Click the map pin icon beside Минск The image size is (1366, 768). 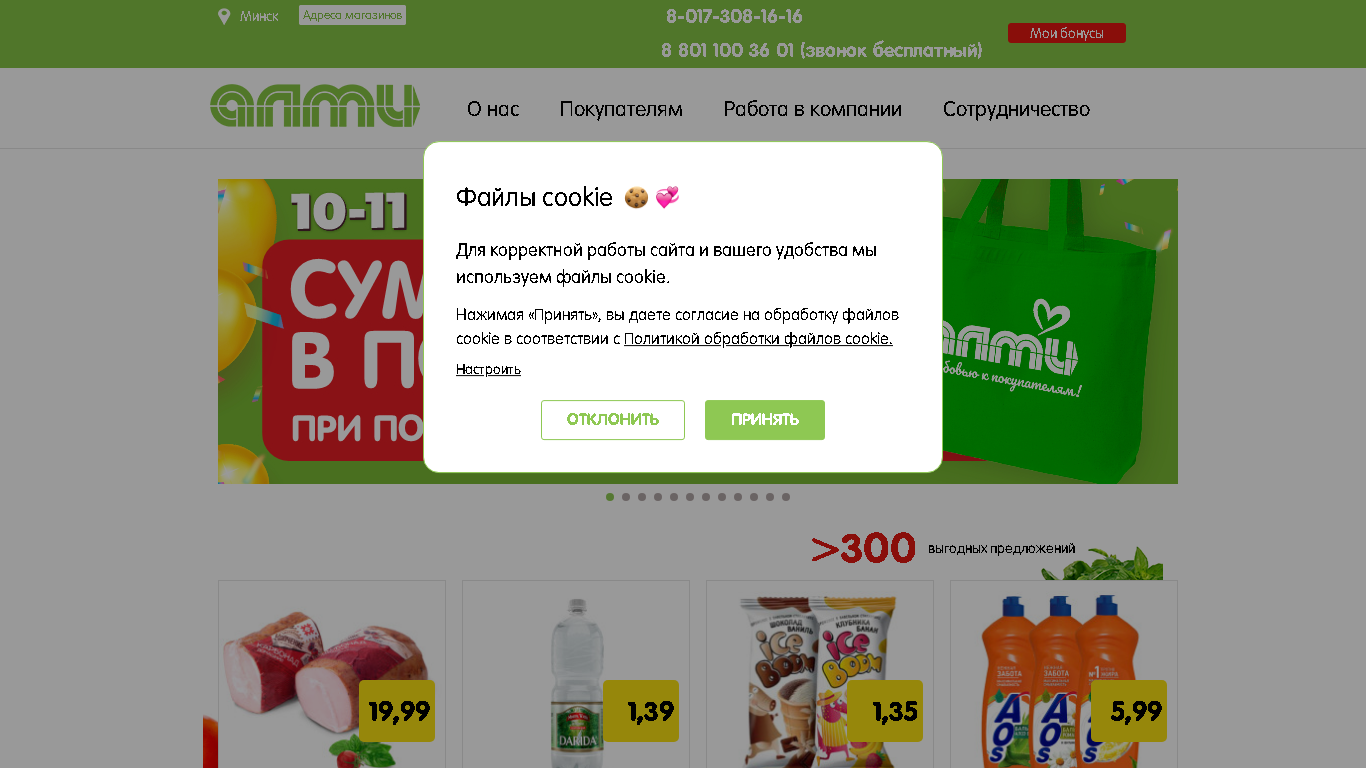click(224, 16)
